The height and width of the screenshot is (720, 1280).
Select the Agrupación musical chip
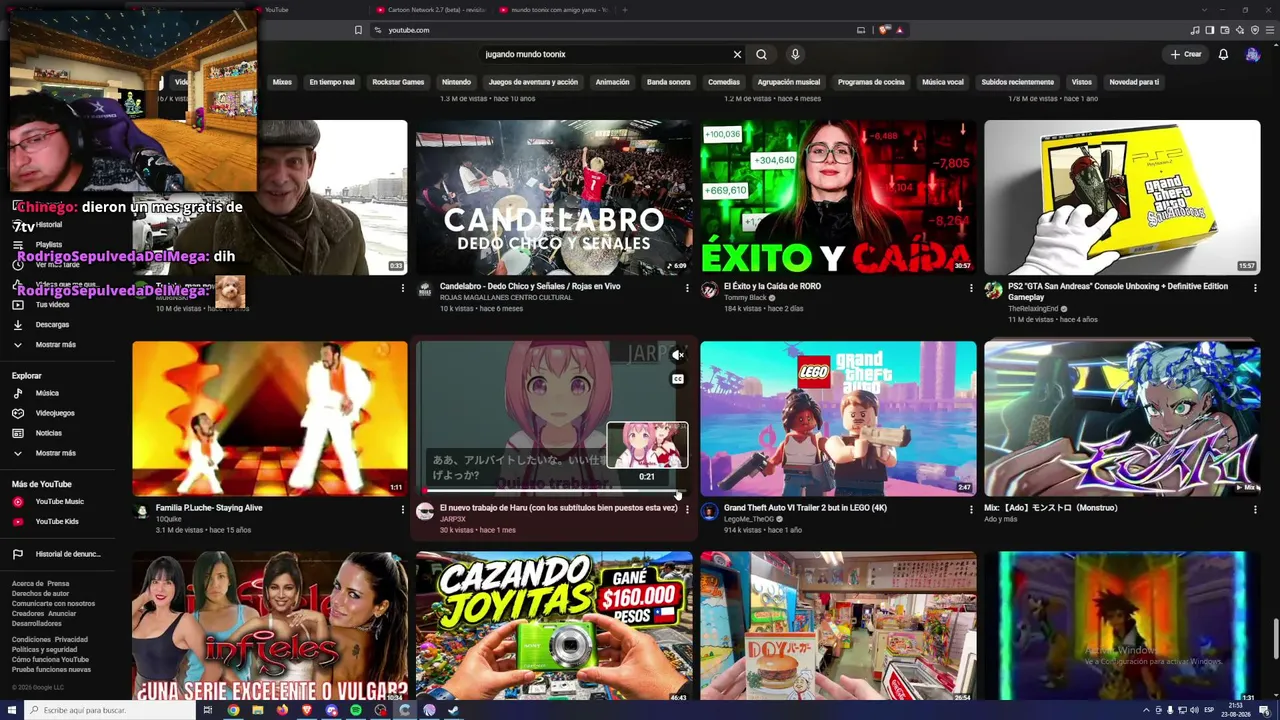tap(789, 82)
